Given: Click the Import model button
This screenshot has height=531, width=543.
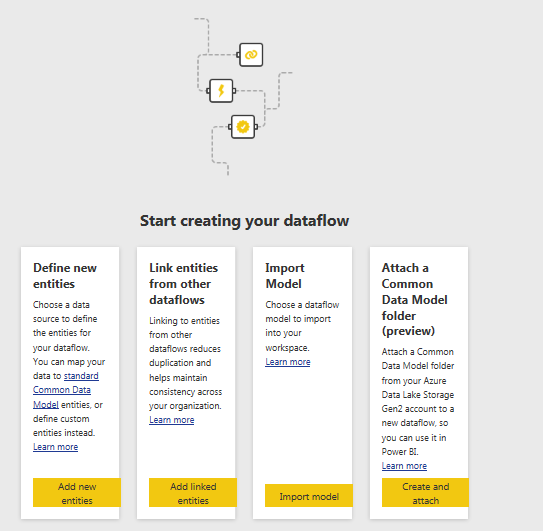Looking at the screenshot, I should pos(309,496).
